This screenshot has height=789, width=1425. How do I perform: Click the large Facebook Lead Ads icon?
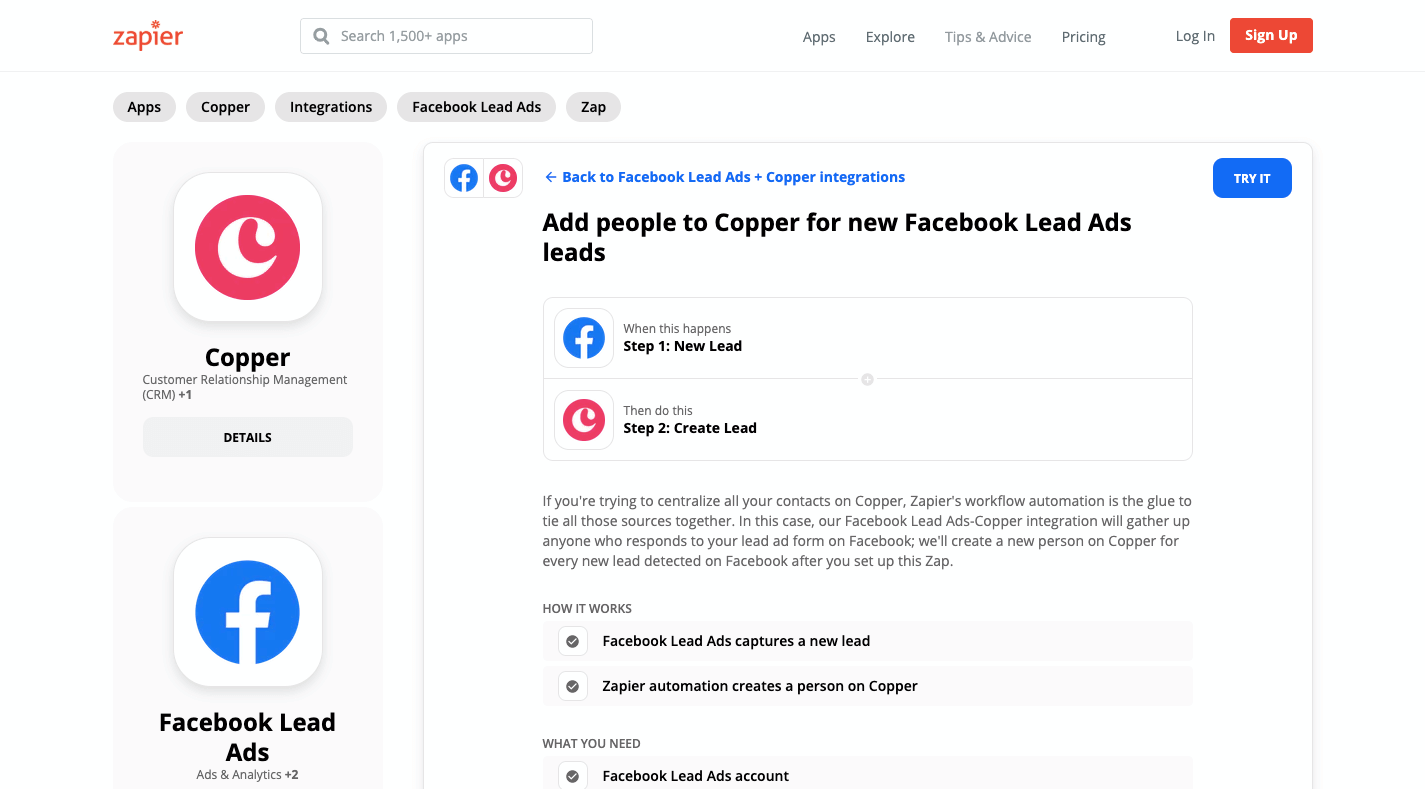pyautogui.click(x=248, y=612)
